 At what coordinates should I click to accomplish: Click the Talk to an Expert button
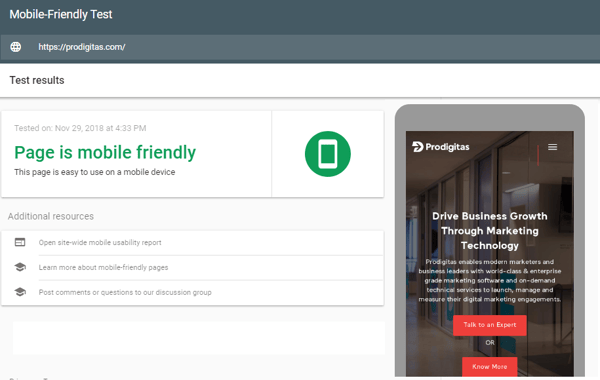click(x=489, y=325)
